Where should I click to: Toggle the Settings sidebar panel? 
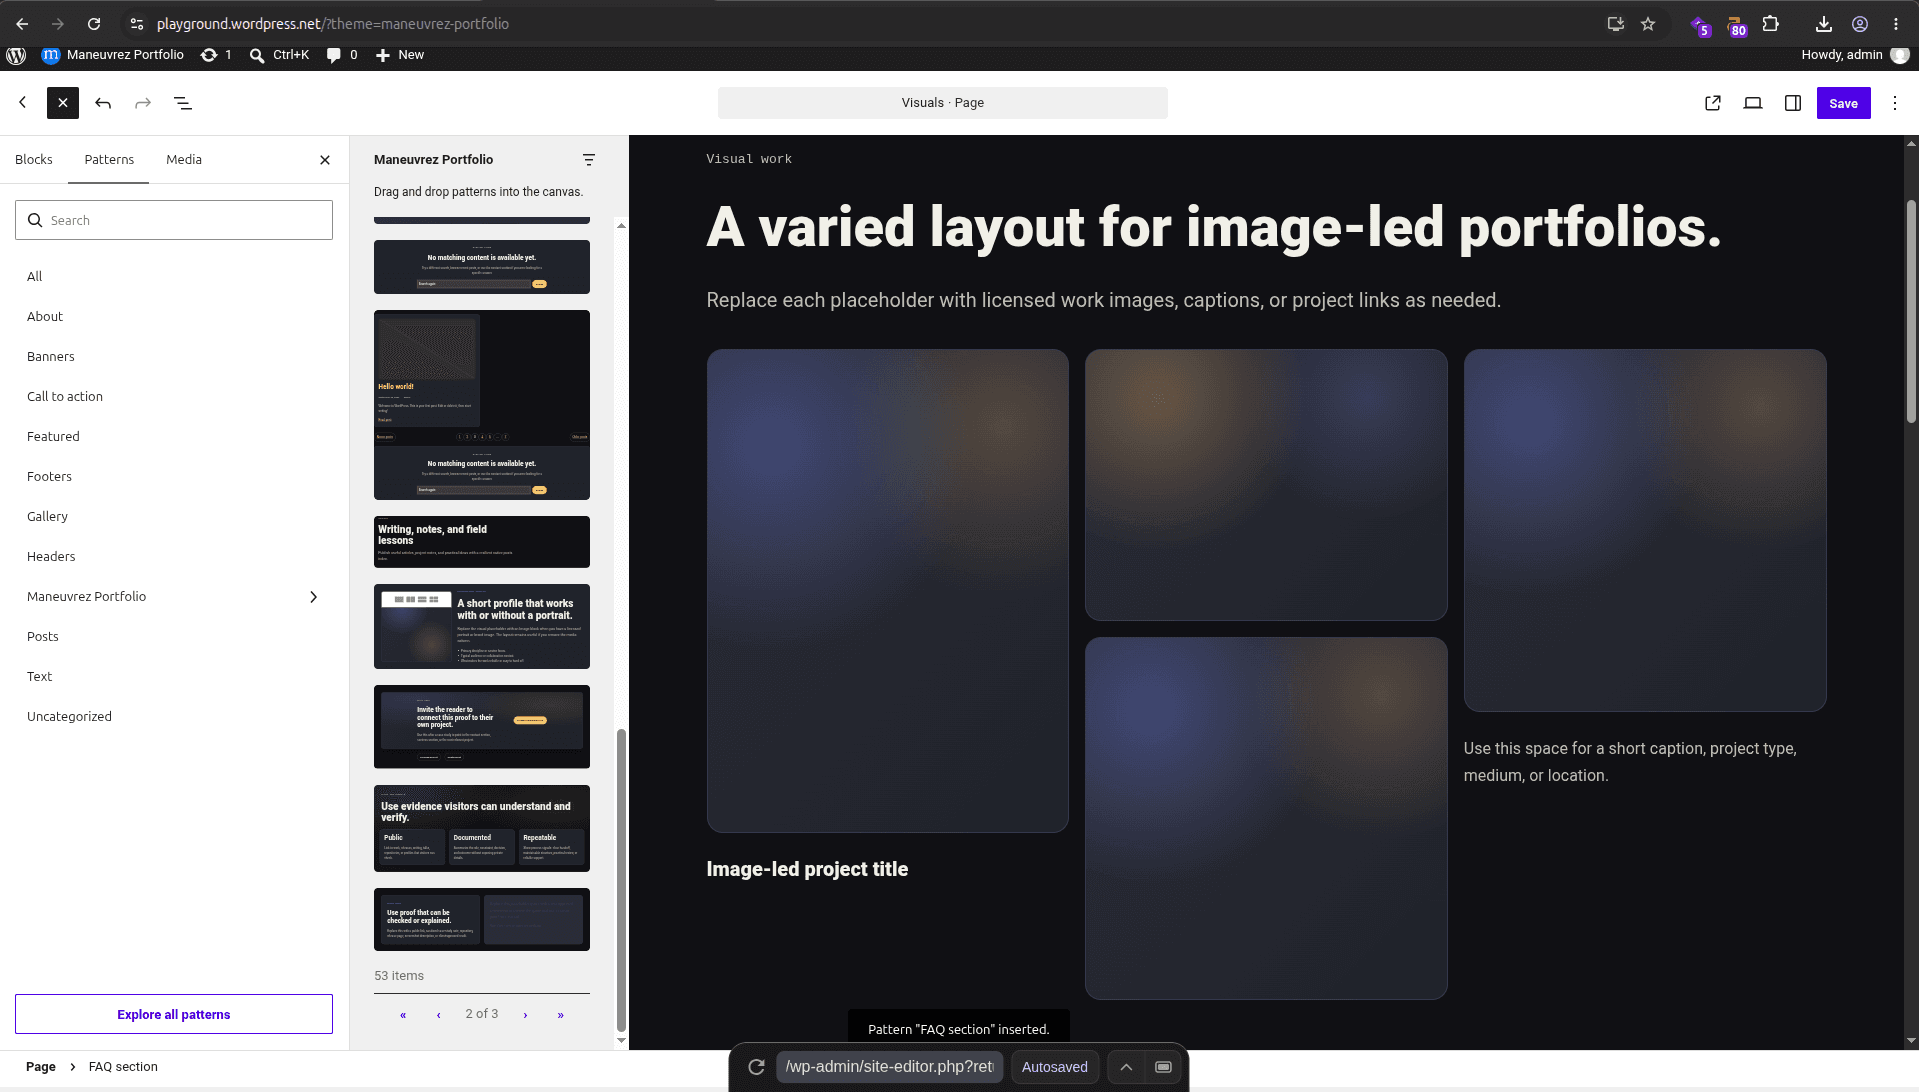(1793, 103)
